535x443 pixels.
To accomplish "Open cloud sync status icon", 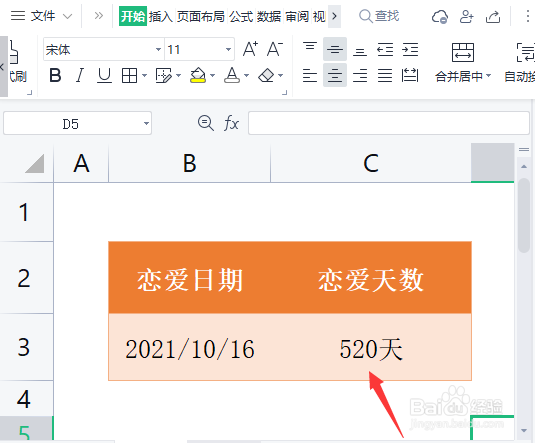I will tap(439, 16).
